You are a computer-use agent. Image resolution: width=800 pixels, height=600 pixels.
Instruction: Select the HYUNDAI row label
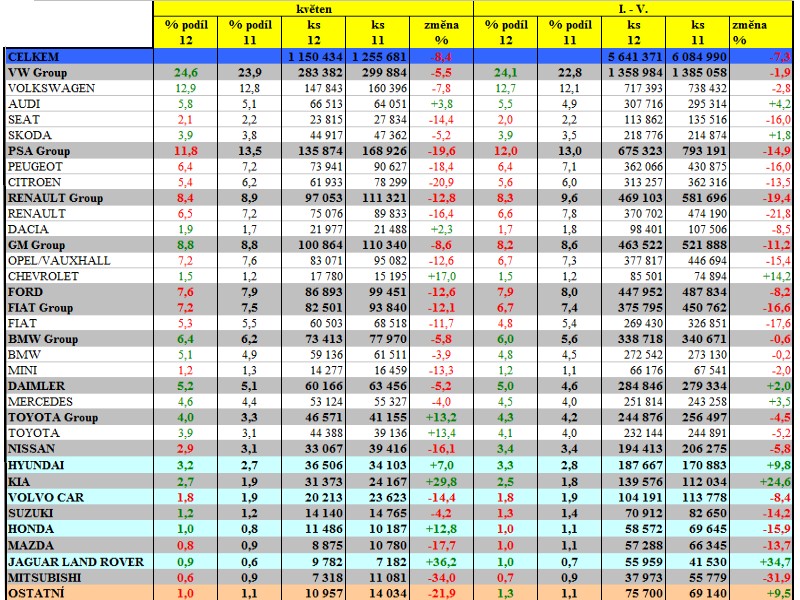point(37,465)
